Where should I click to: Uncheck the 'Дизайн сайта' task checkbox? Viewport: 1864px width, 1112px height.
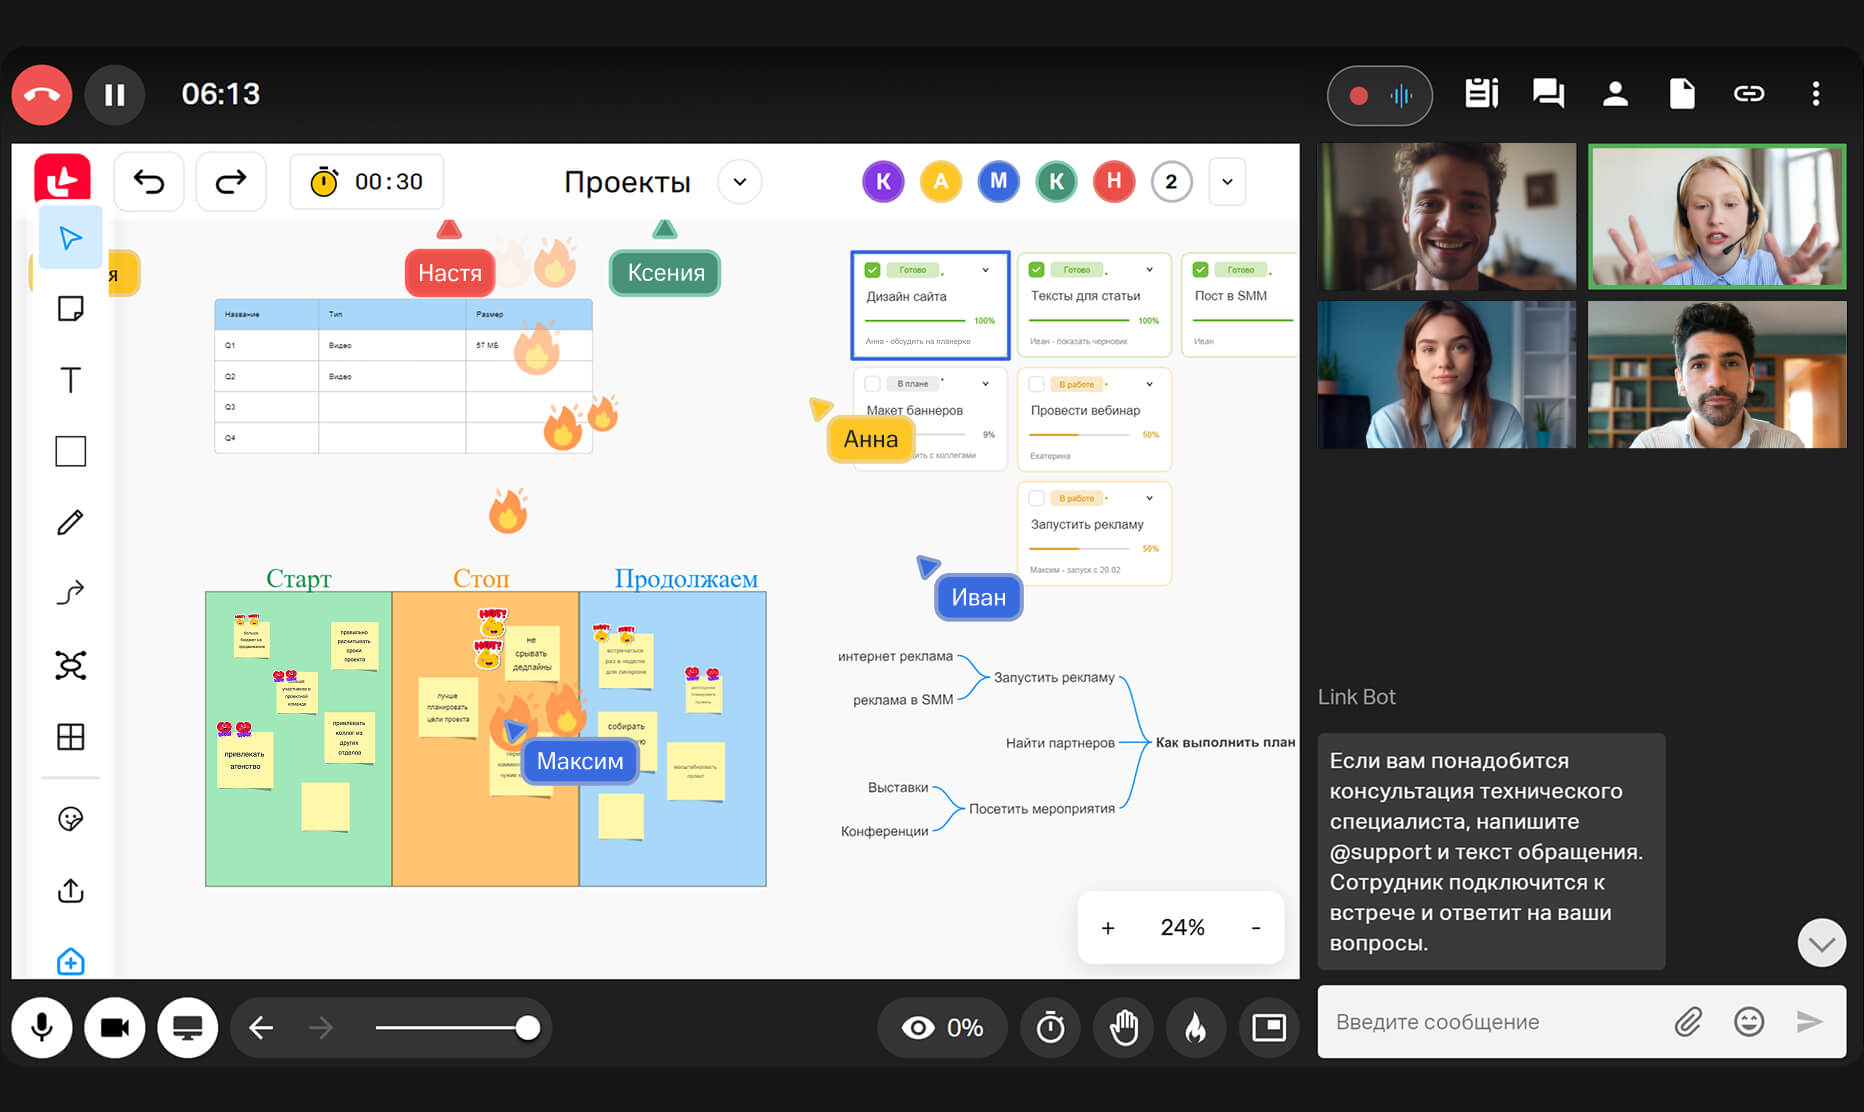872,270
